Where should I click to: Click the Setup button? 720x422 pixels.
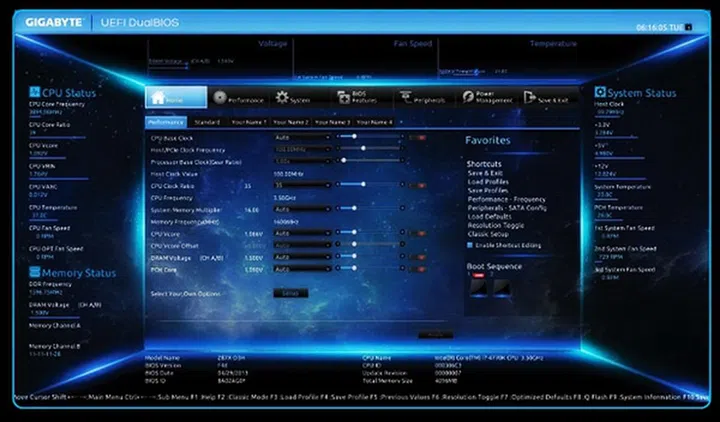click(290, 293)
